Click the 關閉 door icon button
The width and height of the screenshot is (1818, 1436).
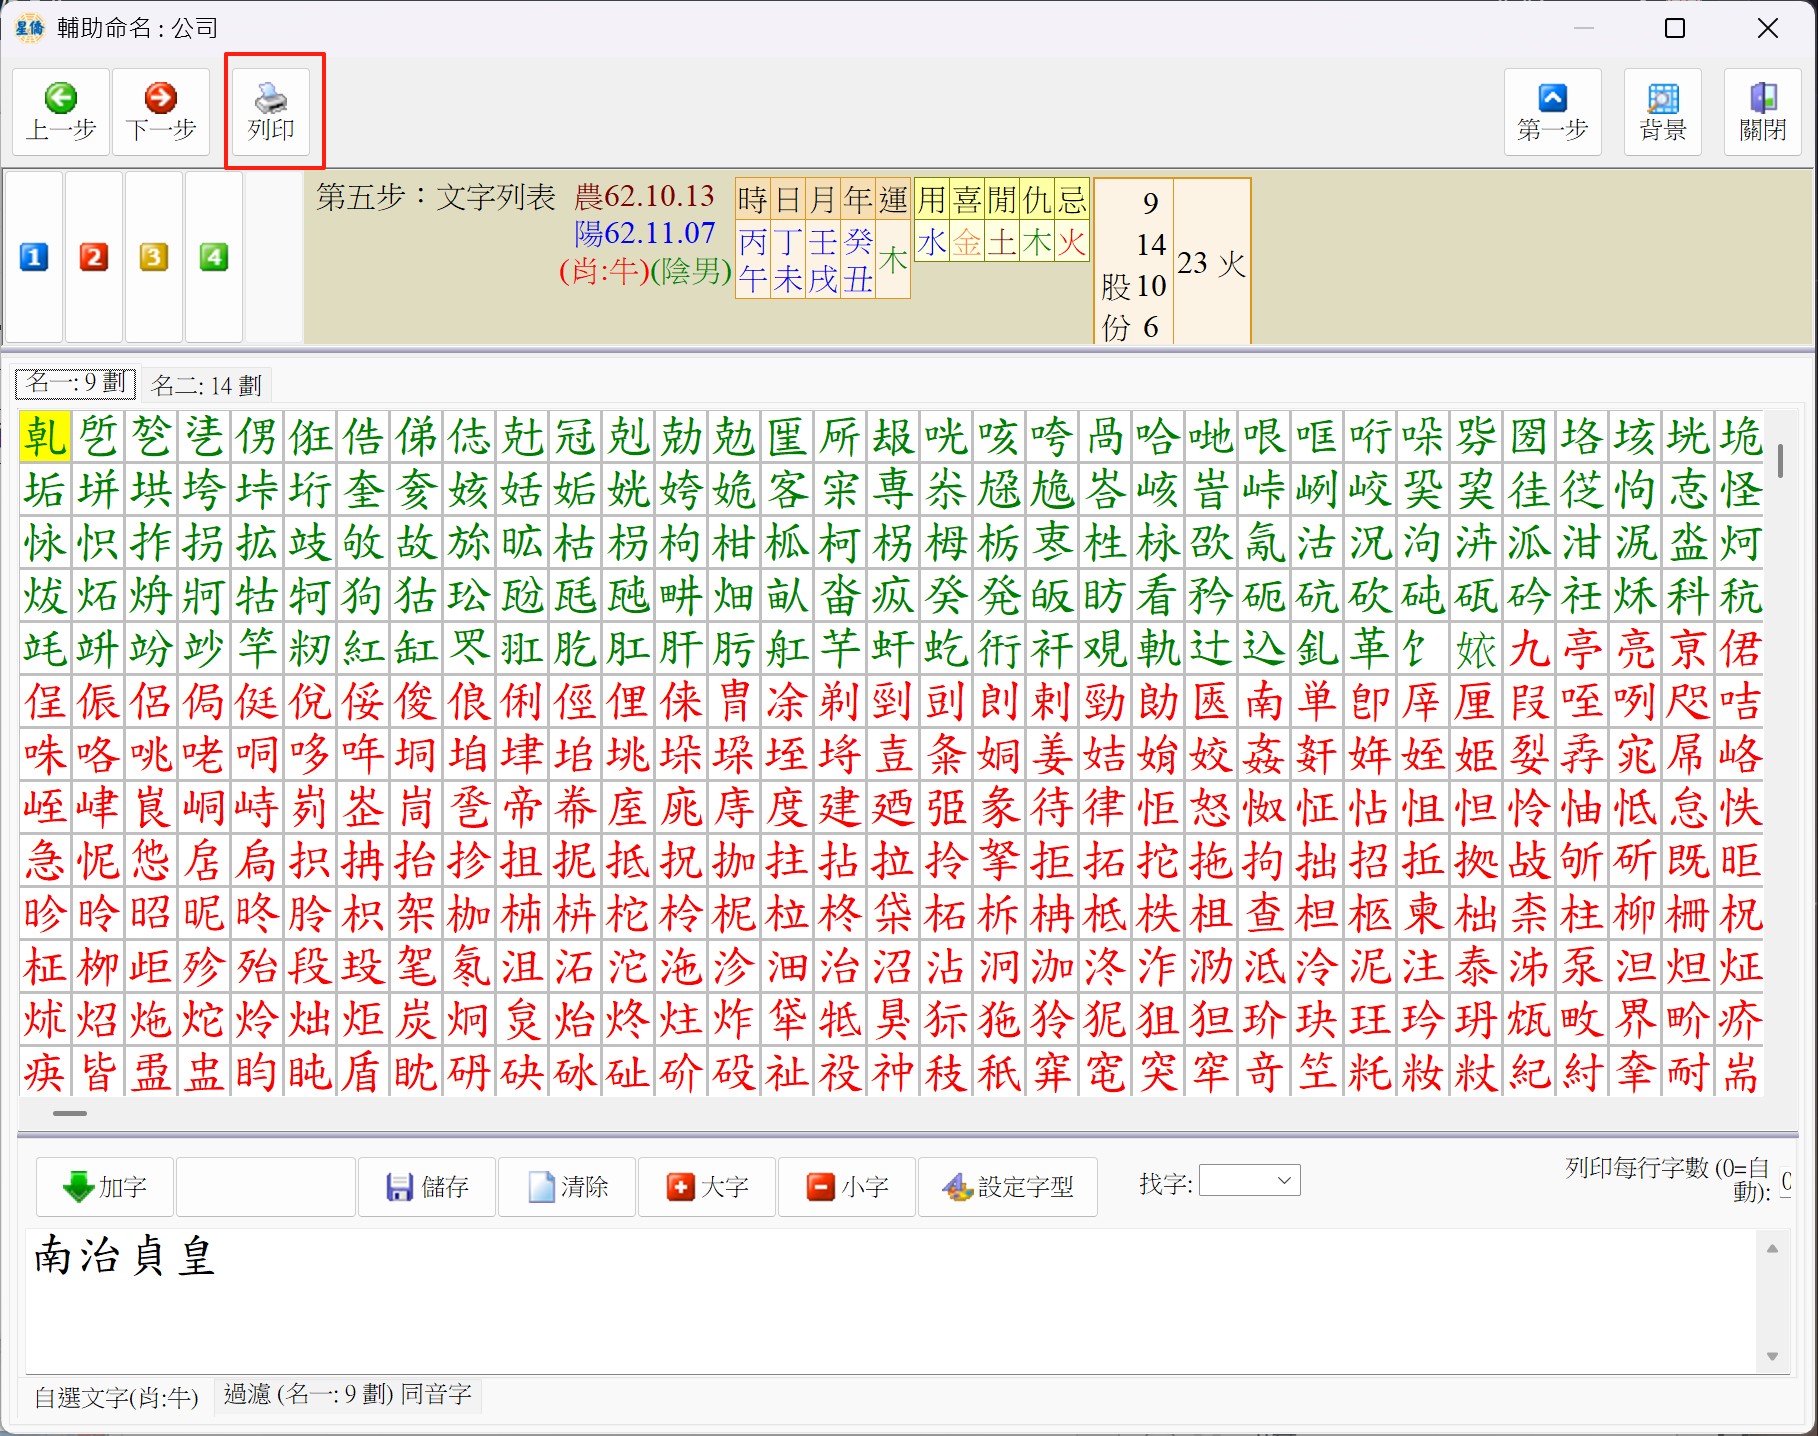coord(1762,111)
